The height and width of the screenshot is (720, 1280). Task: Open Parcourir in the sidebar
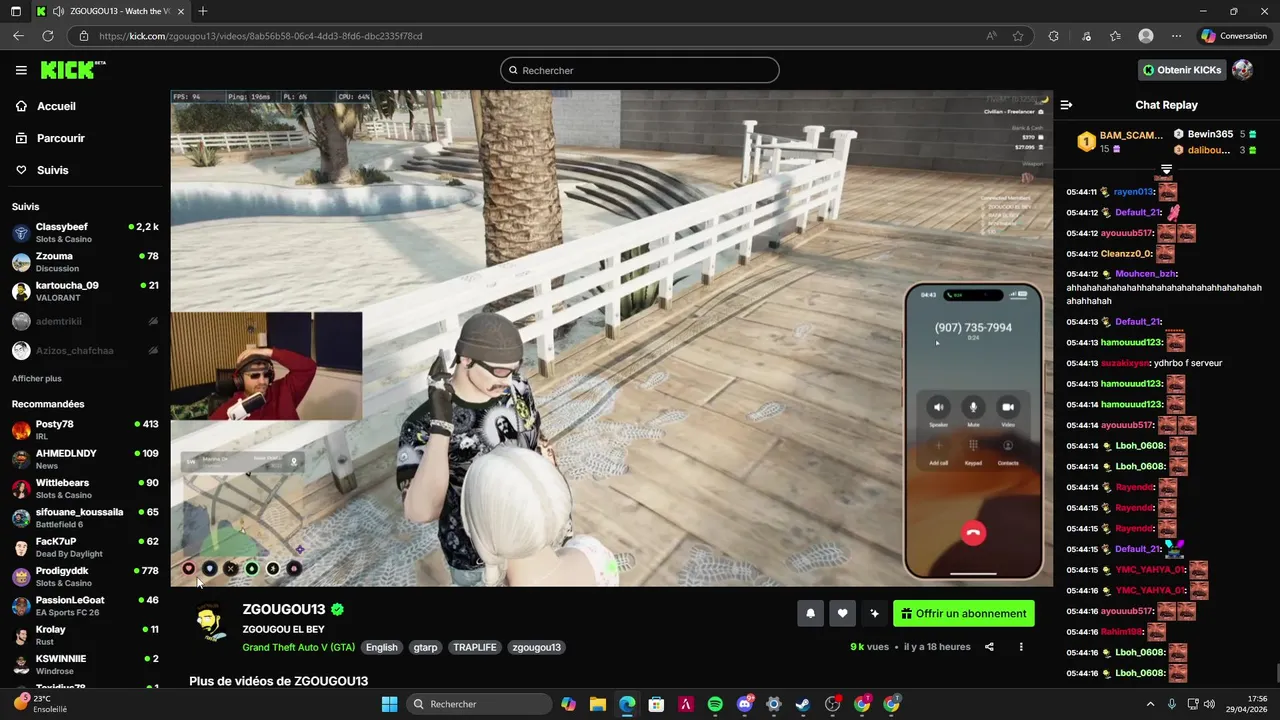coord(60,138)
